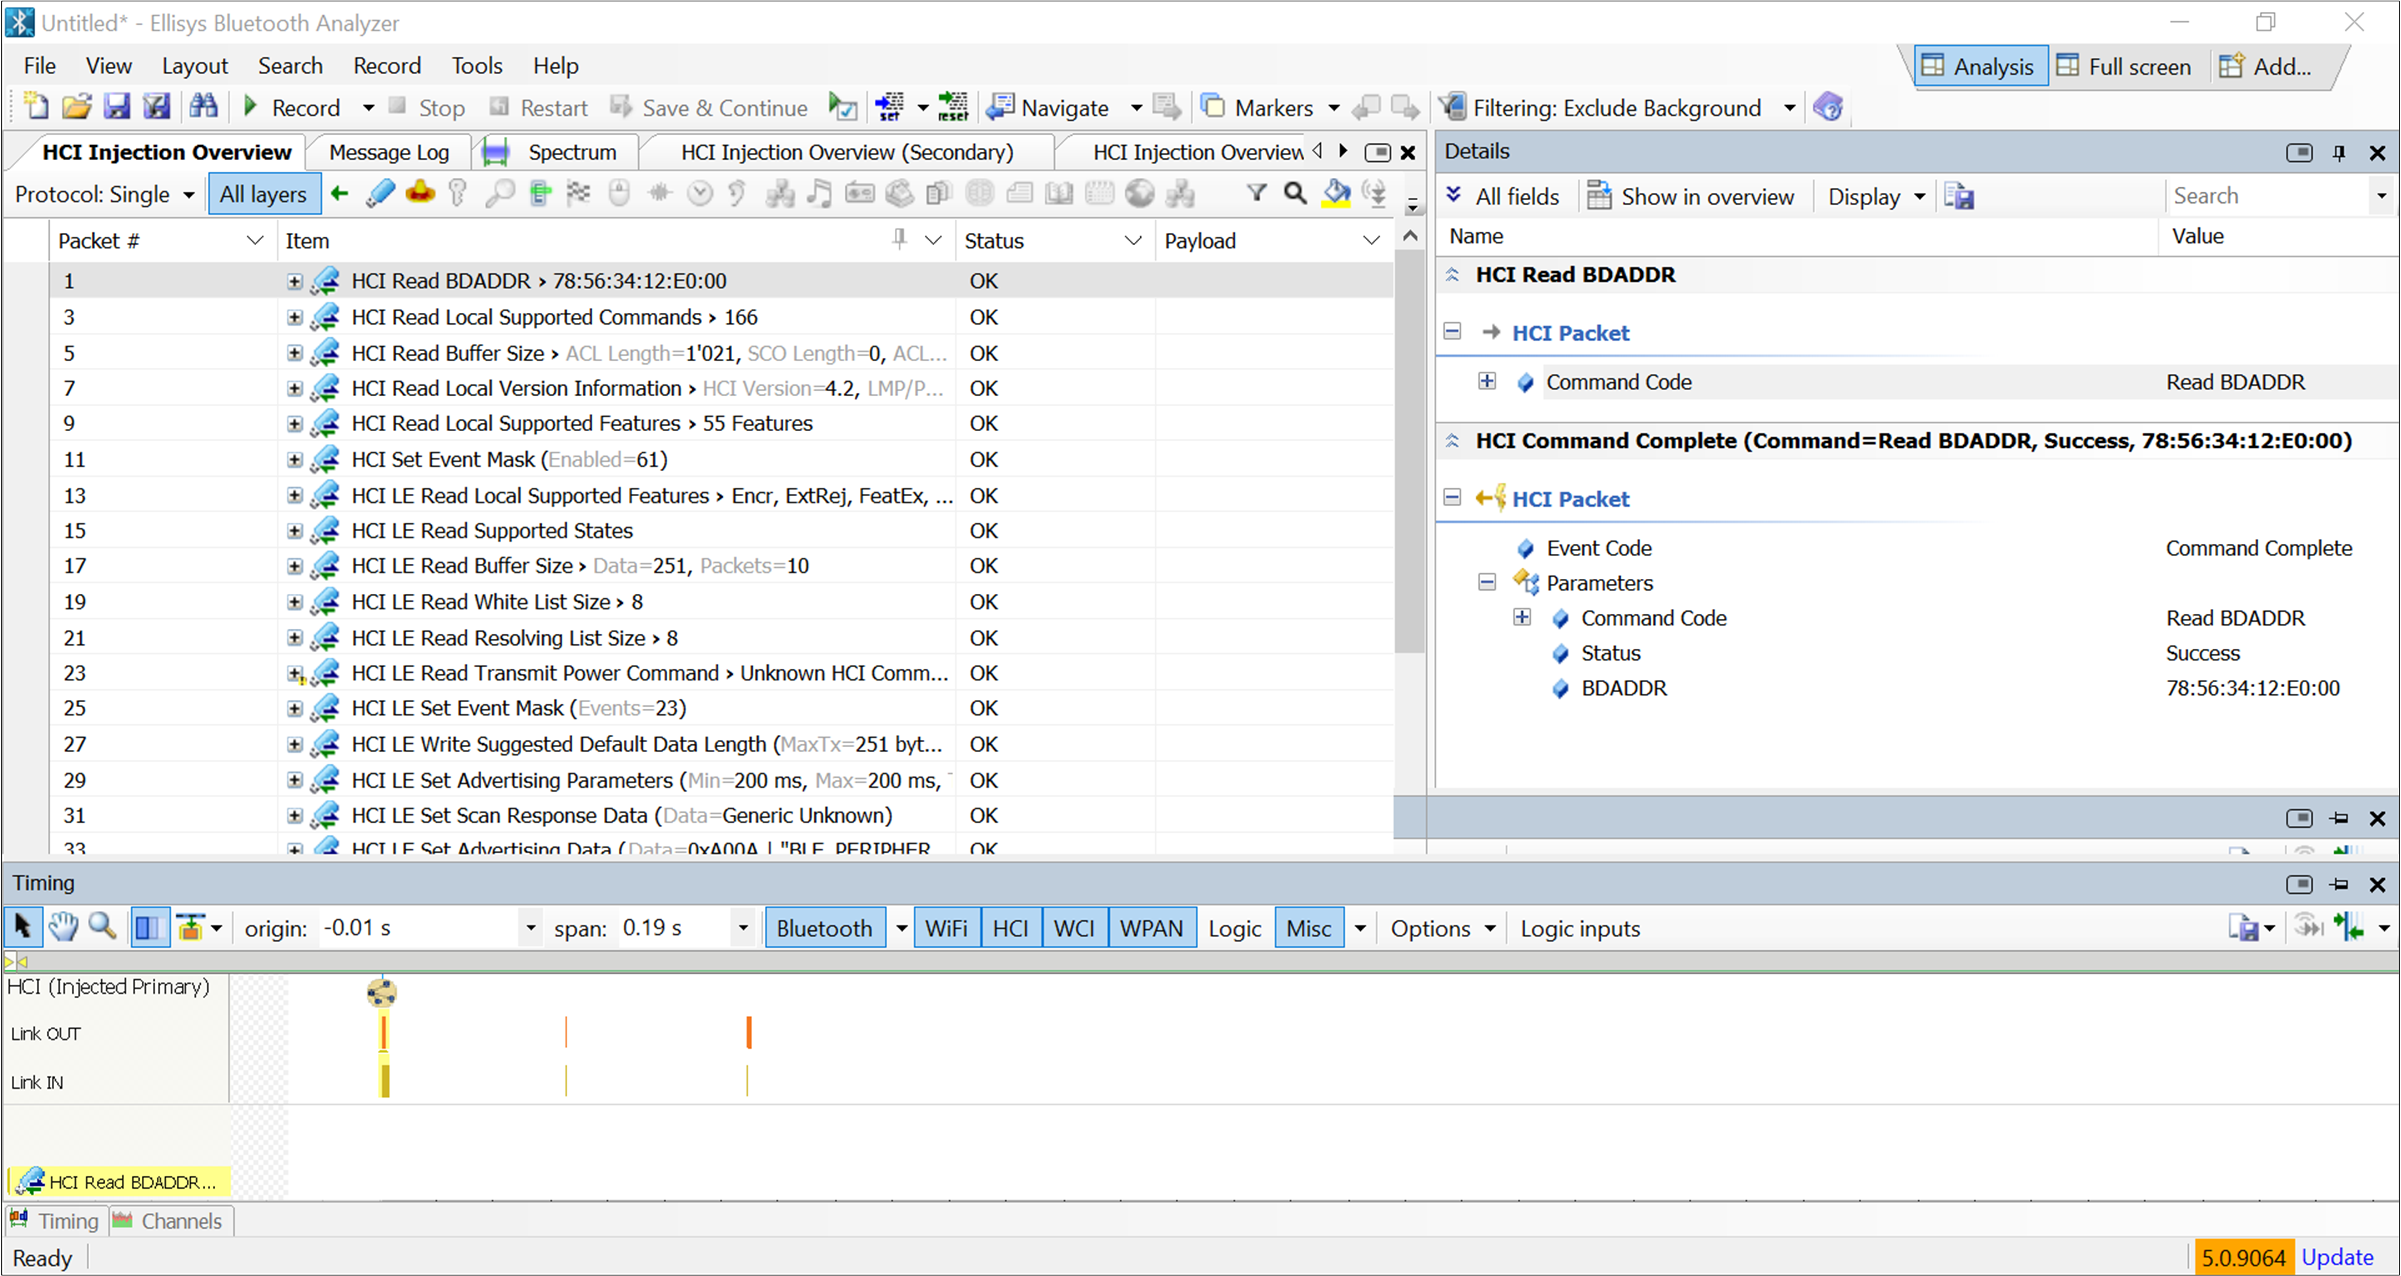Select the Full screen layout

(2125, 67)
